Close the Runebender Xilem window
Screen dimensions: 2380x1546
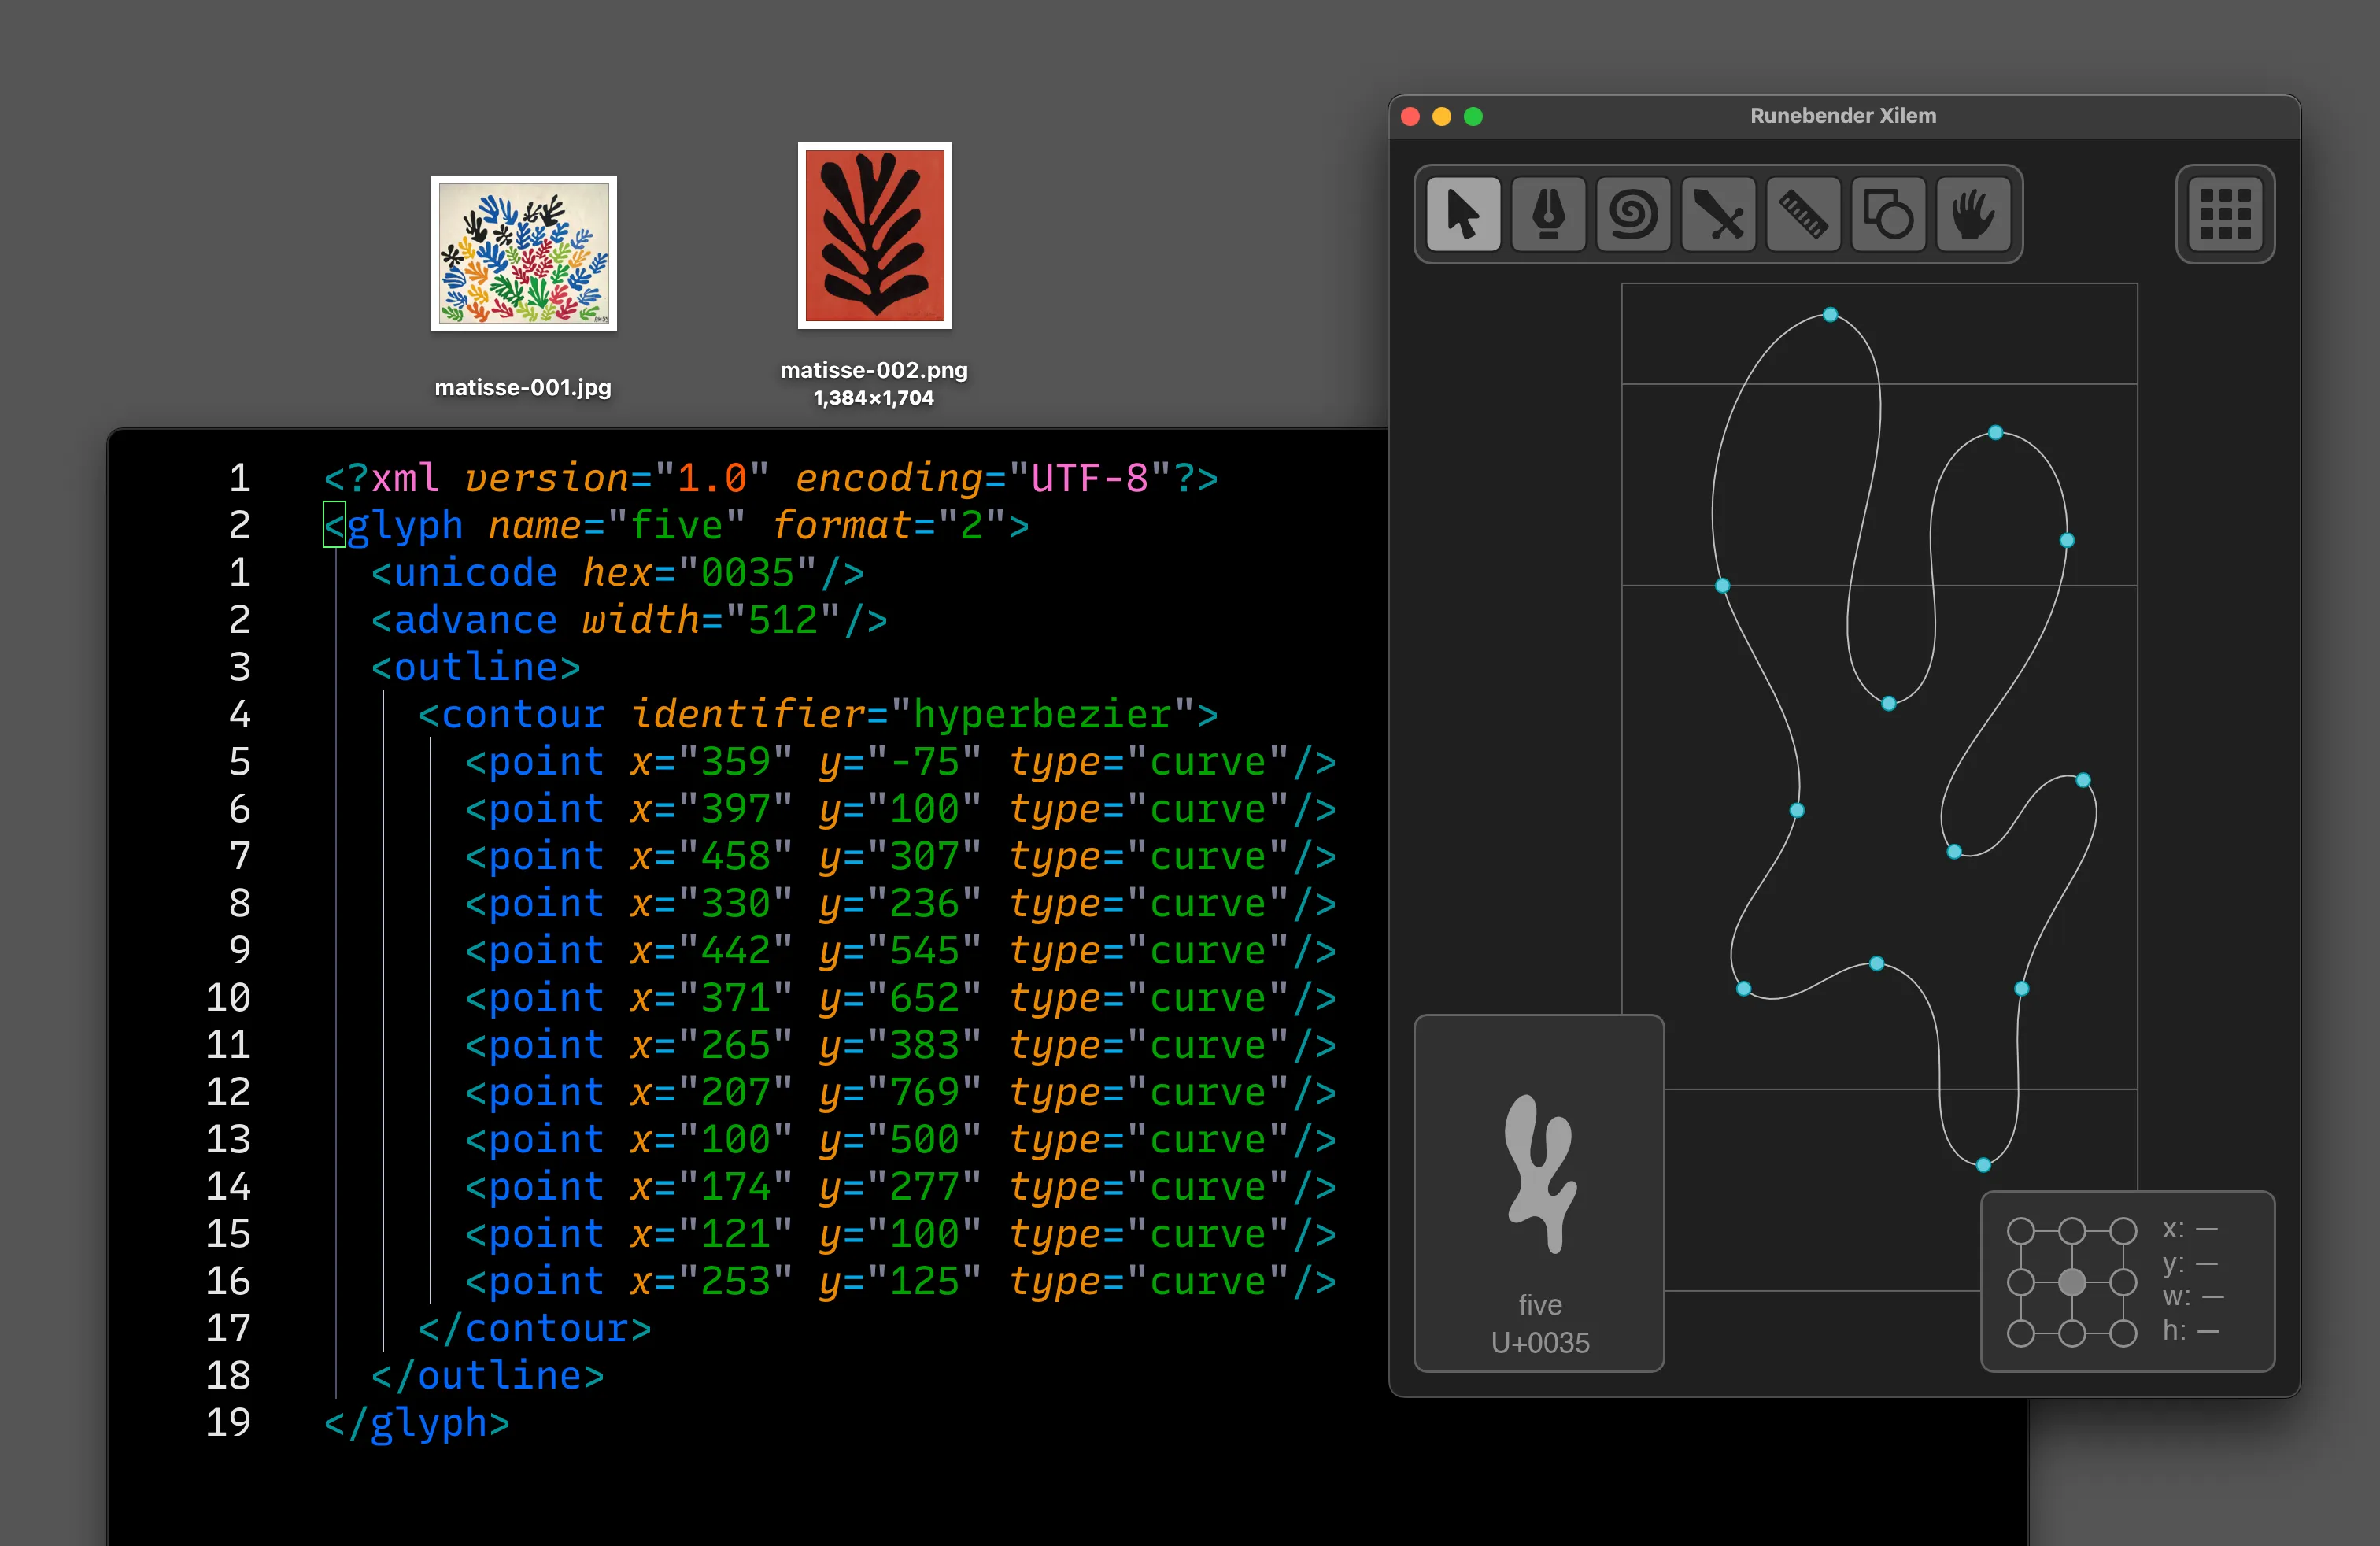[x=1411, y=117]
